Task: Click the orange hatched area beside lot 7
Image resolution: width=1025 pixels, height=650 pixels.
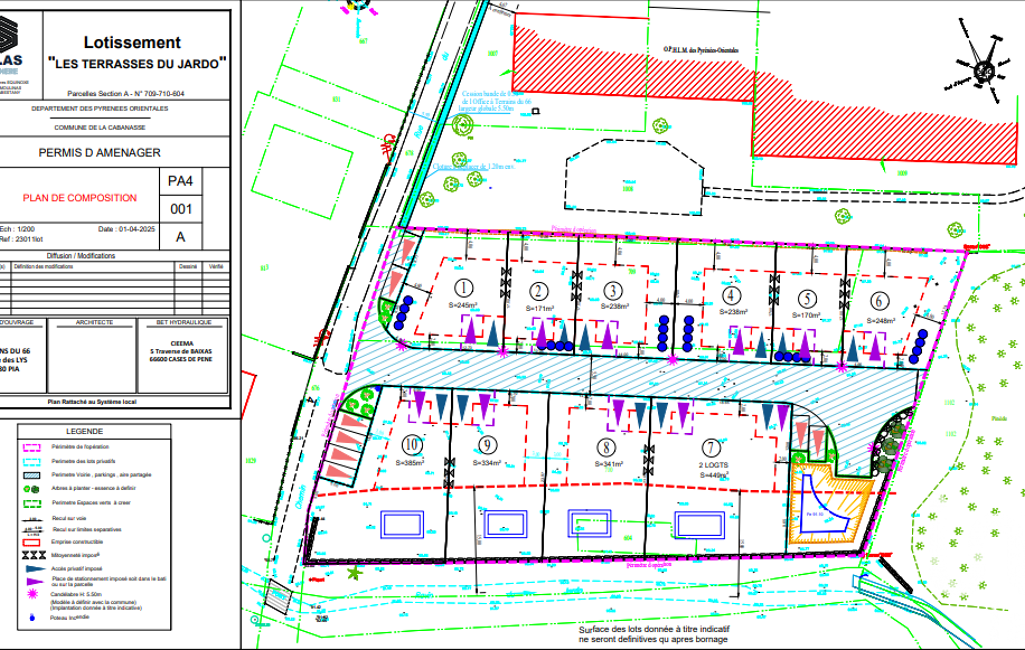Action: 828,507
